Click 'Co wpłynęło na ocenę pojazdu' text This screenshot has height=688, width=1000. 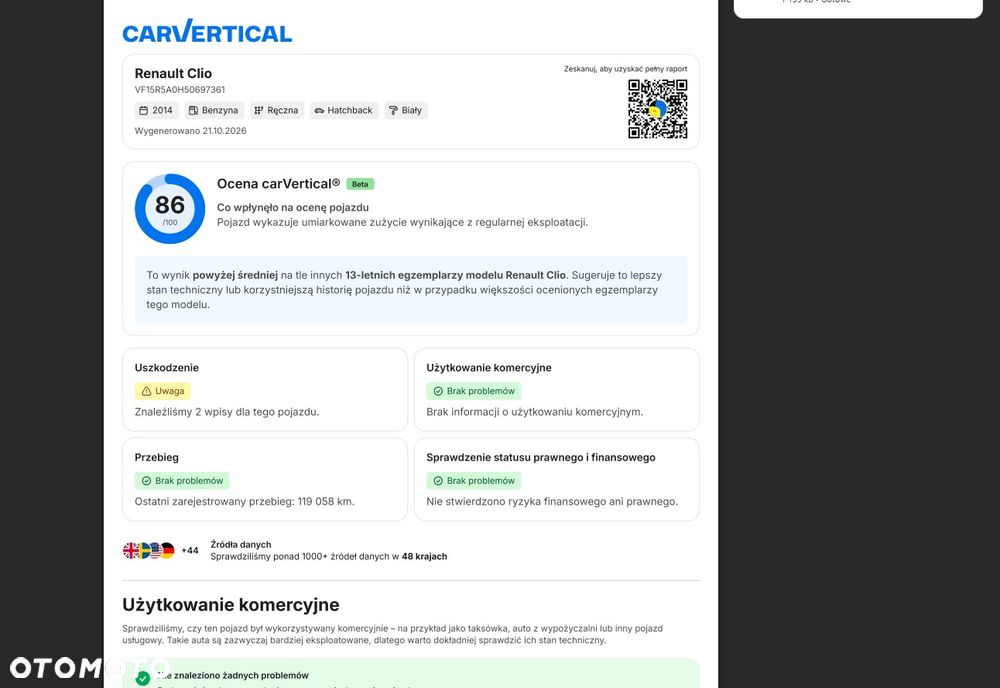pos(293,207)
